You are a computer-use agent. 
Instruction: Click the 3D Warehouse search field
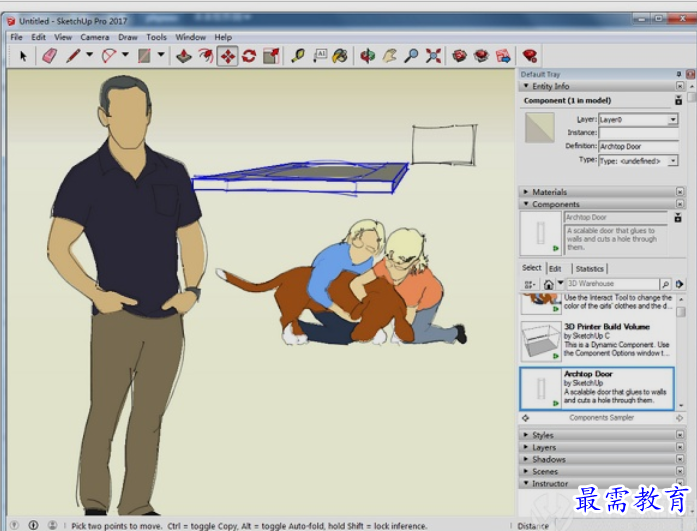pos(612,283)
